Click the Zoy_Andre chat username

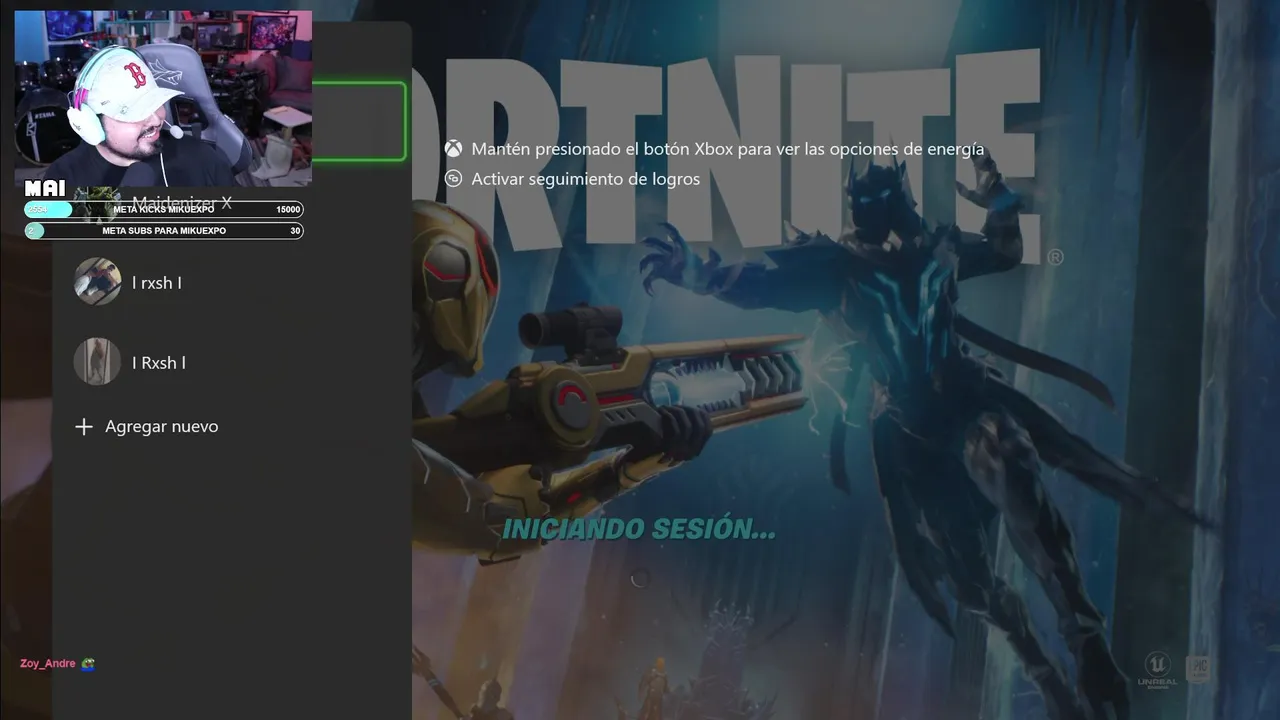(x=48, y=664)
